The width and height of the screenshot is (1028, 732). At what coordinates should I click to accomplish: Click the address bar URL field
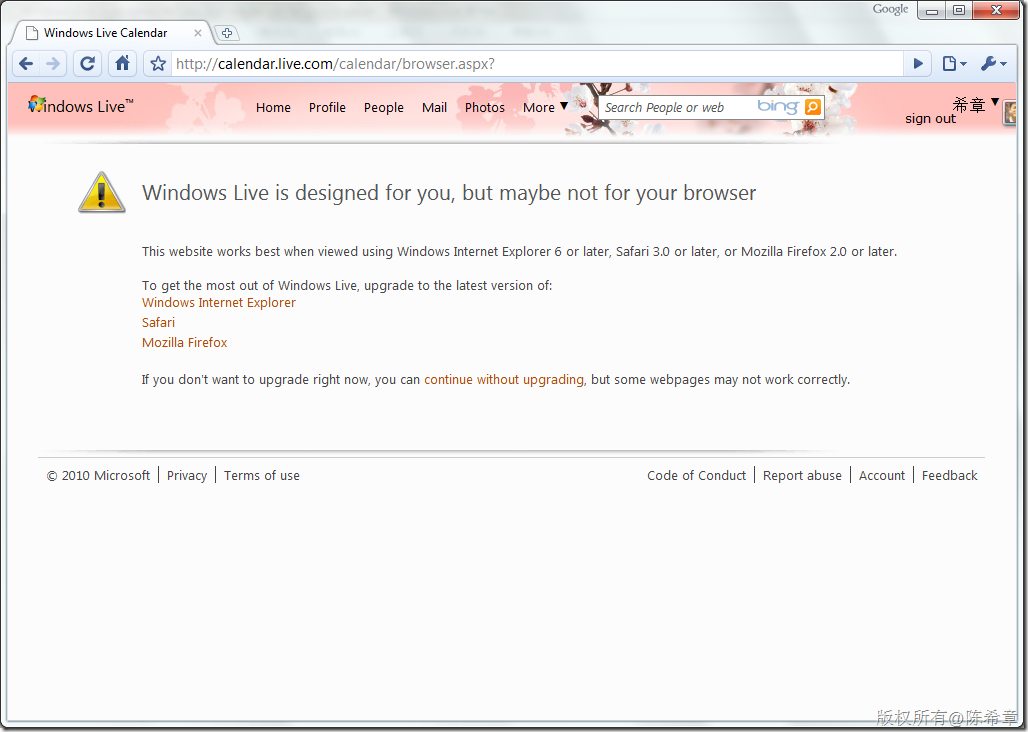[x=536, y=64]
